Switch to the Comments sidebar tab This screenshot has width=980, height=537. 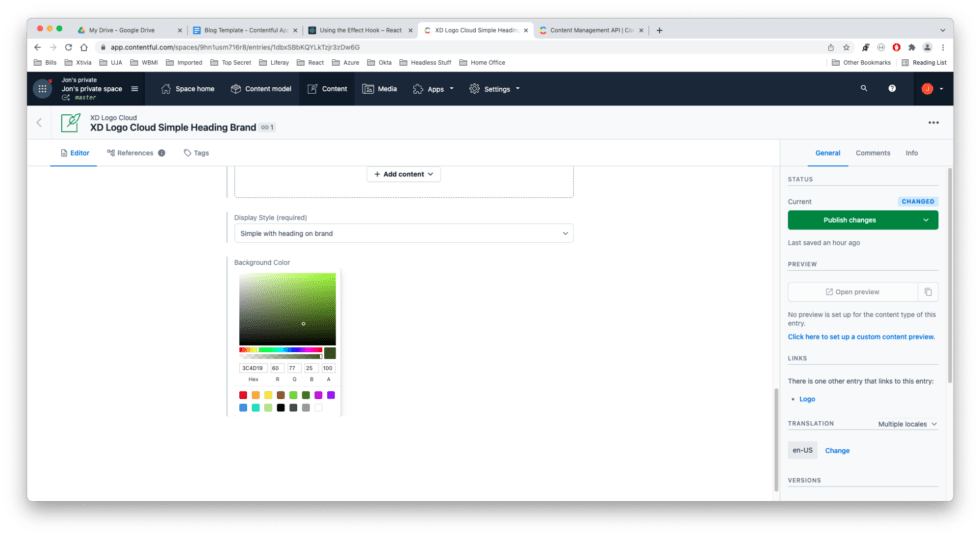pyautogui.click(x=872, y=153)
